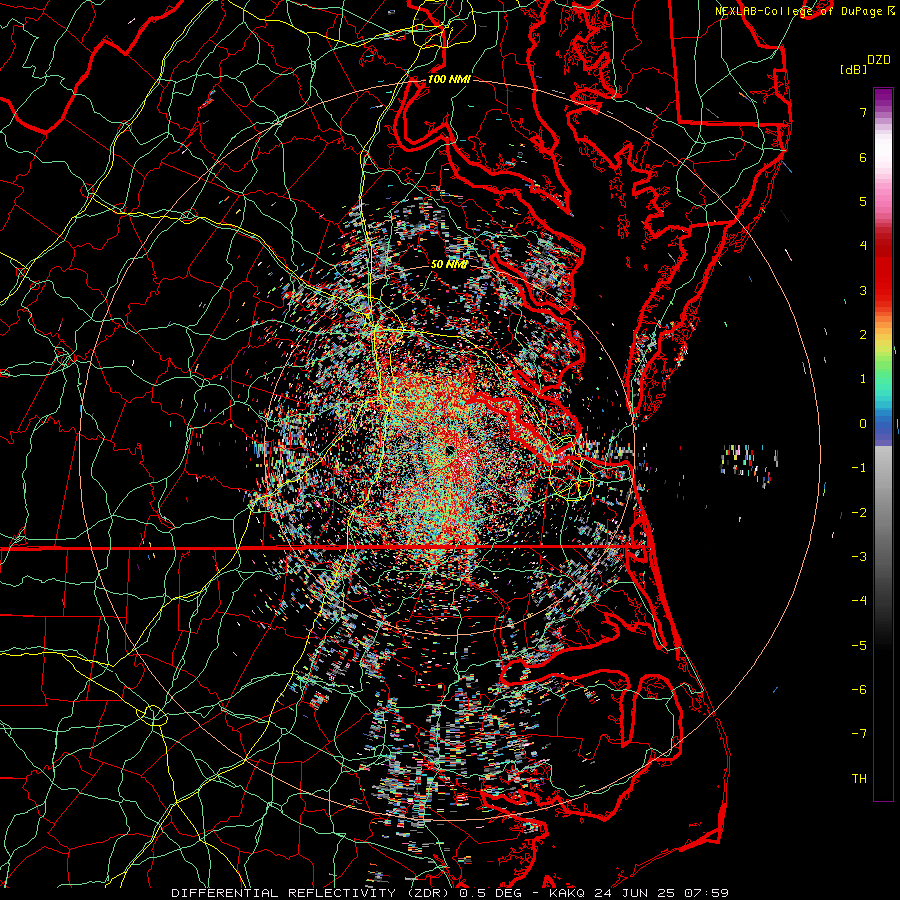Image resolution: width=900 pixels, height=900 pixels.
Task: Click the -7 value on color scale
Action: 859,734
